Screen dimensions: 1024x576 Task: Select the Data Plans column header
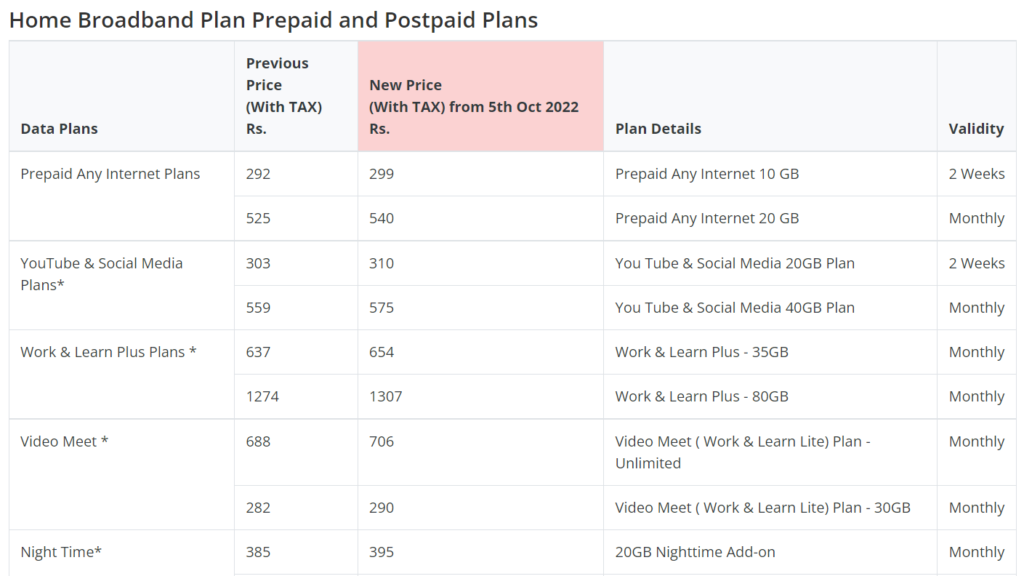pyautogui.click(x=121, y=97)
